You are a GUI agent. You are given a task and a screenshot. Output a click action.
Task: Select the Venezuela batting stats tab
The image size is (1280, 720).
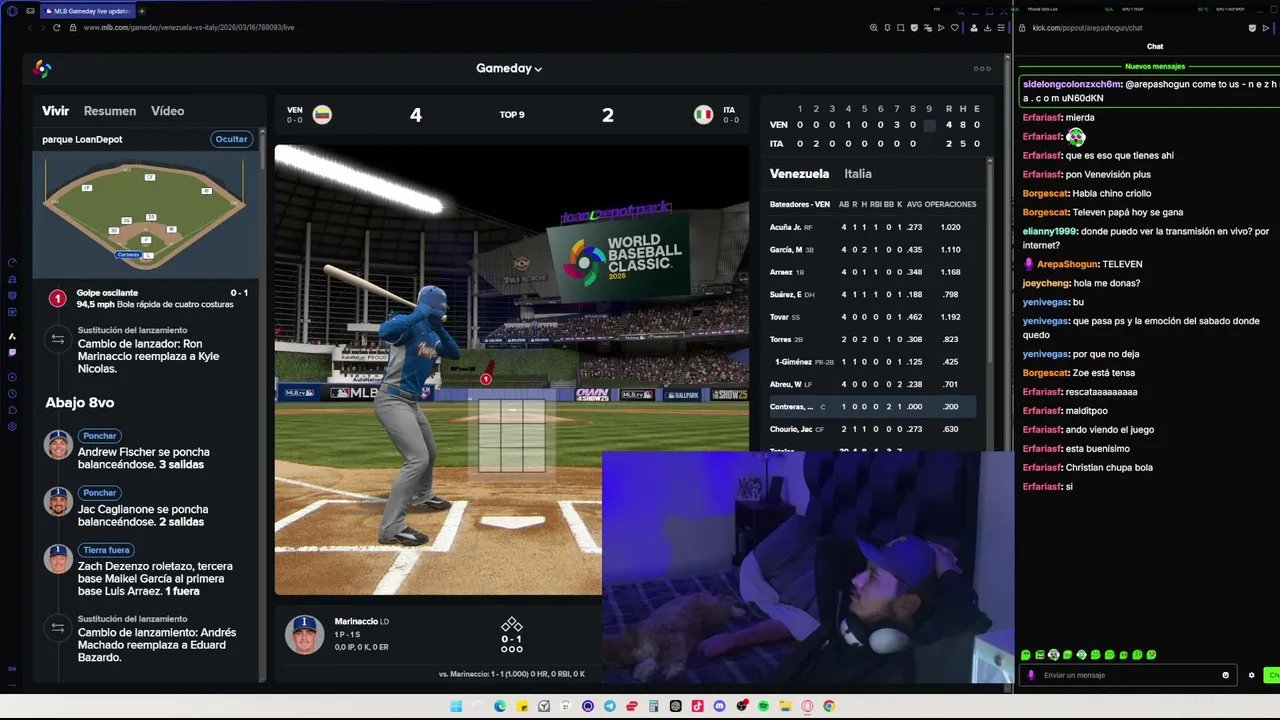point(799,174)
